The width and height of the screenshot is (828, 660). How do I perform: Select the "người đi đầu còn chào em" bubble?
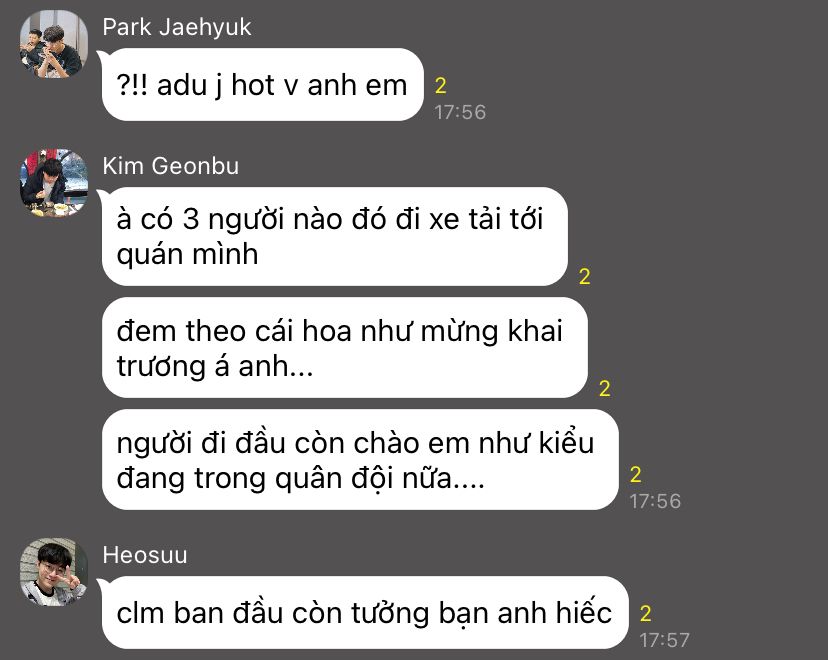[360, 460]
